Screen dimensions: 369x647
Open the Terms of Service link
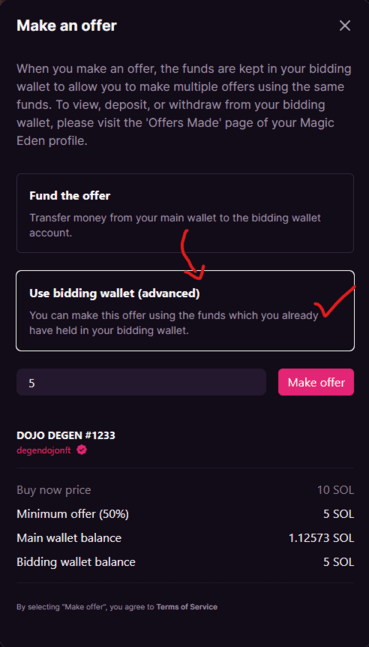(x=187, y=607)
